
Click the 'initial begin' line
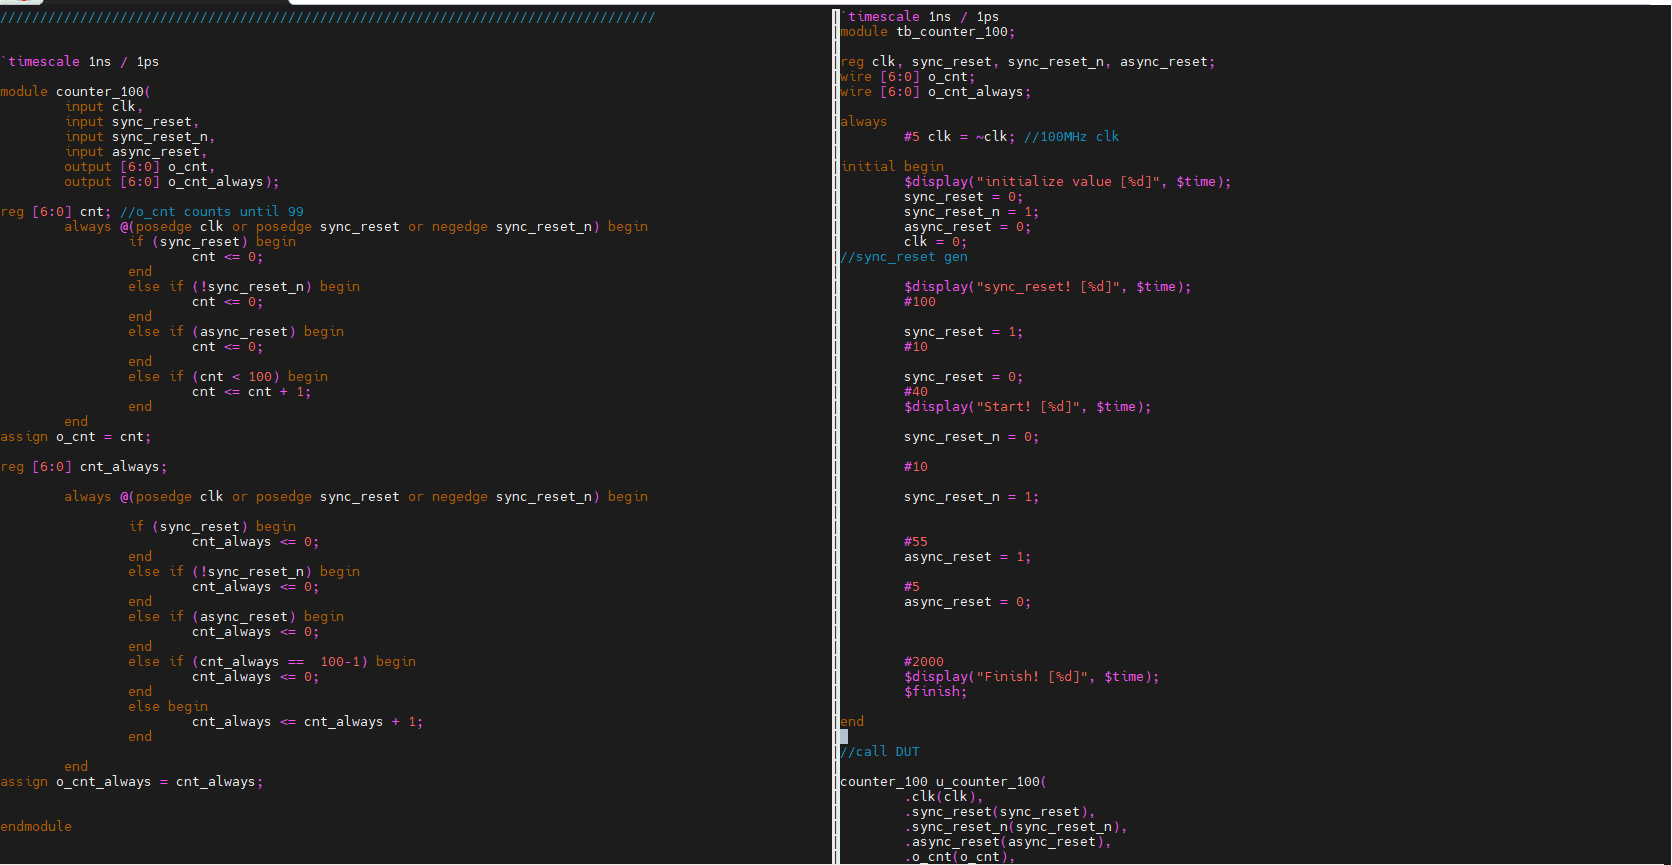click(x=892, y=167)
